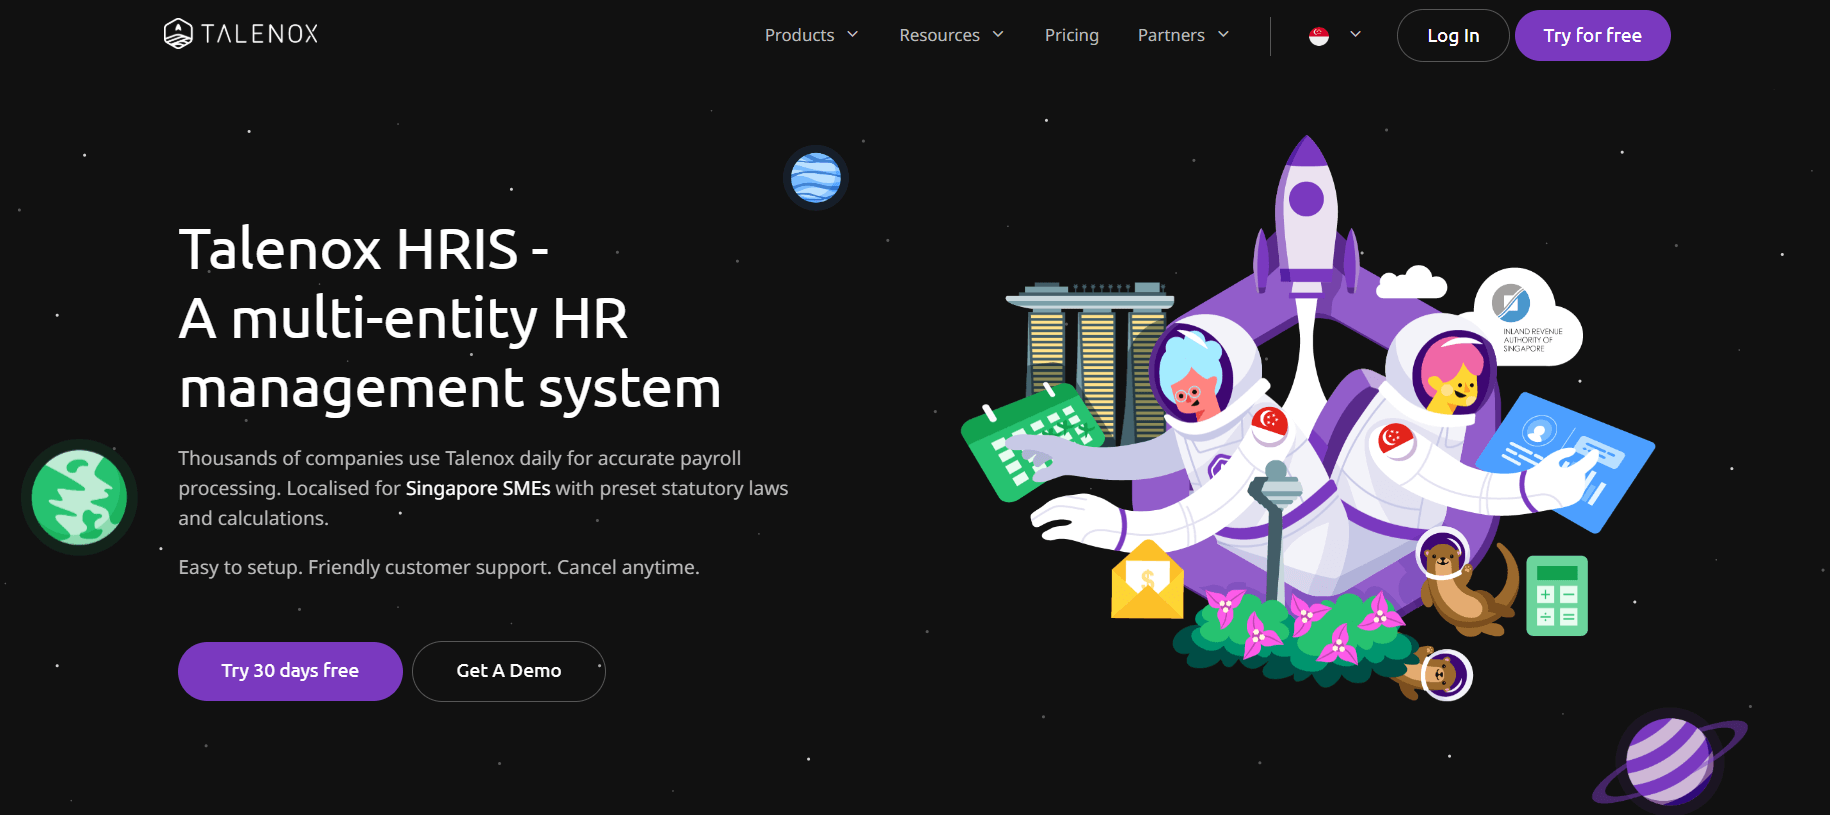Click the blue profile card illustration
1830x815 pixels.
[1565, 459]
